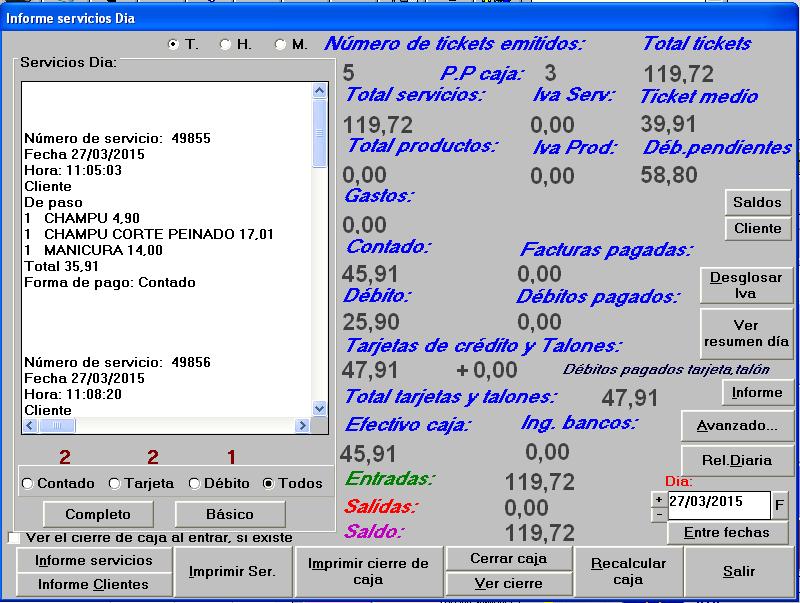The height and width of the screenshot is (603, 800).
Task: Click the Déb.pendientes value 58,80
Action: pyautogui.click(x=669, y=175)
